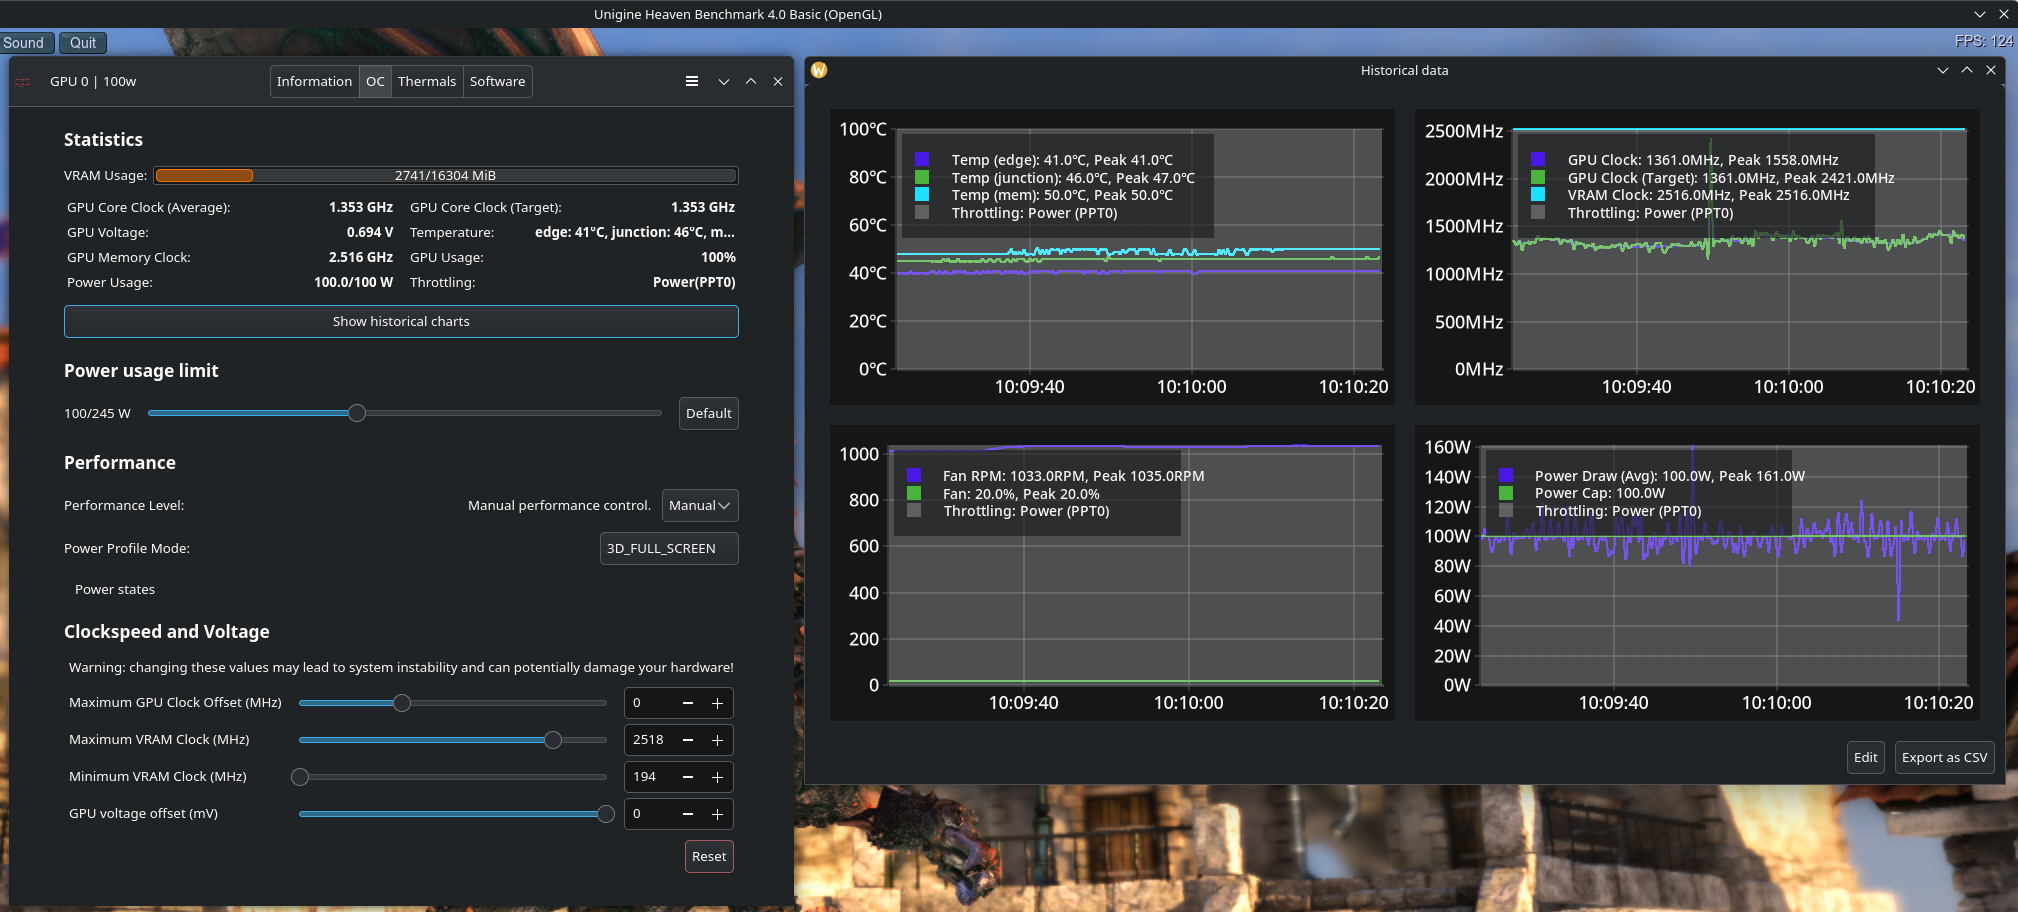The height and width of the screenshot is (912, 2018).
Task: Focus the Maximum VRAM Clock 2518 field
Action: point(649,740)
